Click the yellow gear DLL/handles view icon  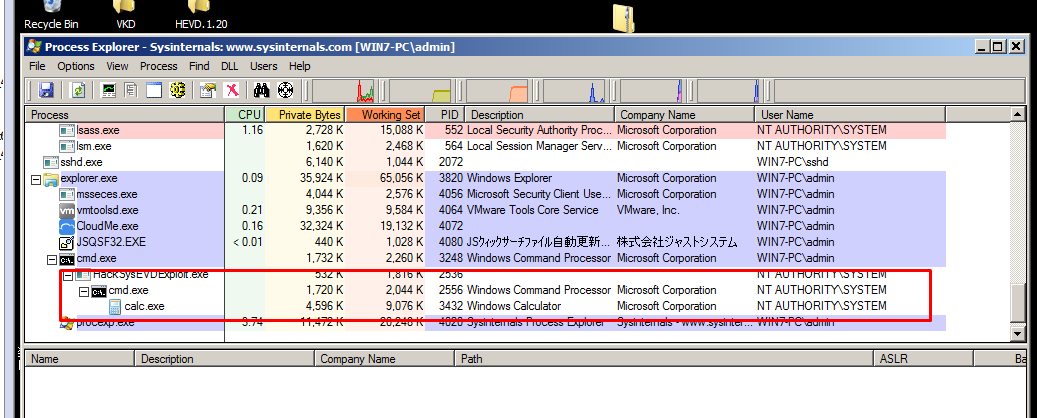[179, 91]
